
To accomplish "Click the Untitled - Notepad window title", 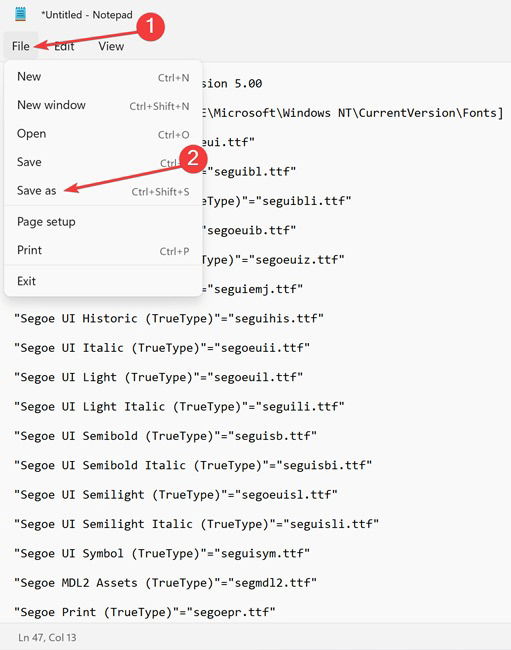I will (87, 15).
